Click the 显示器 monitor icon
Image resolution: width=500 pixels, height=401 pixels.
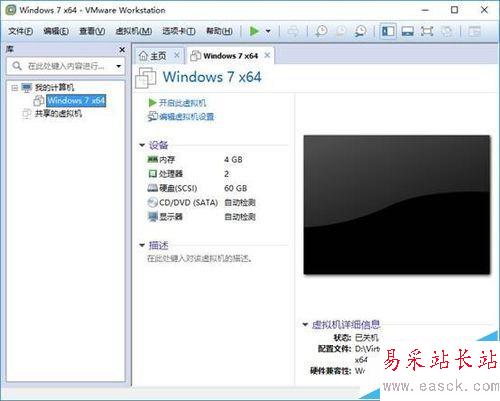pos(152,217)
